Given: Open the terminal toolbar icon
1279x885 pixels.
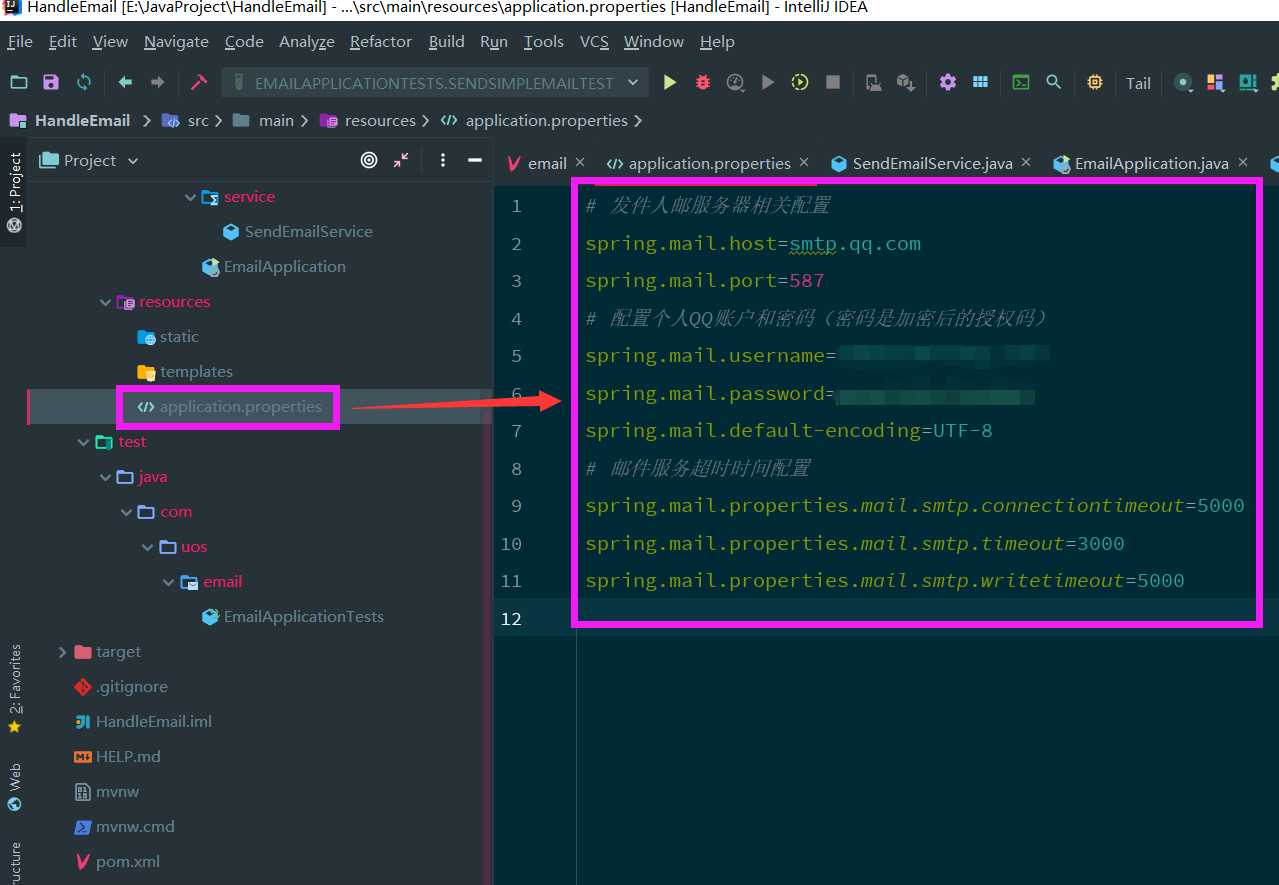Looking at the screenshot, I should pyautogui.click(x=1021, y=82).
